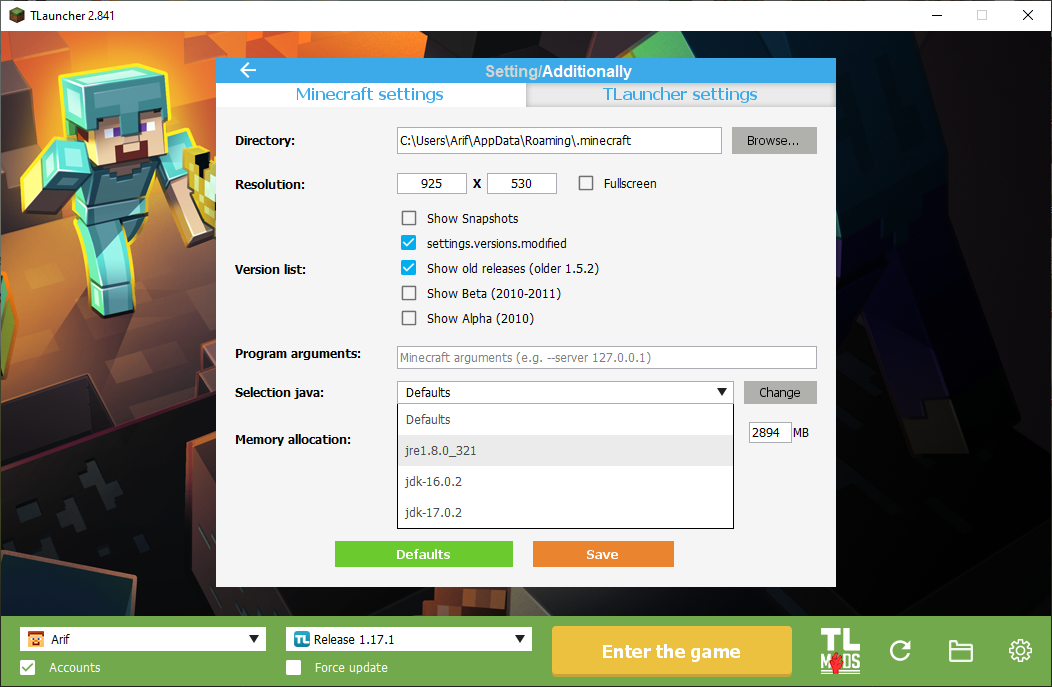Uncheck the Accounts checkbox

tap(28, 668)
